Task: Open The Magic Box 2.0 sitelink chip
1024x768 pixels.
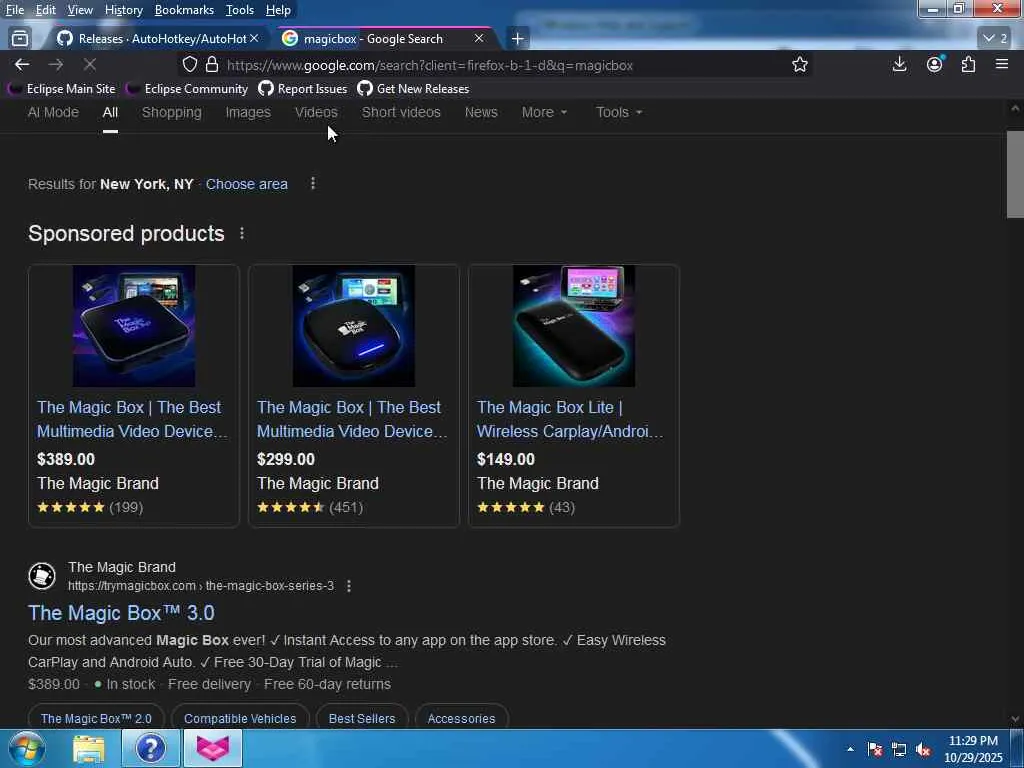Action: pos(96,718)
